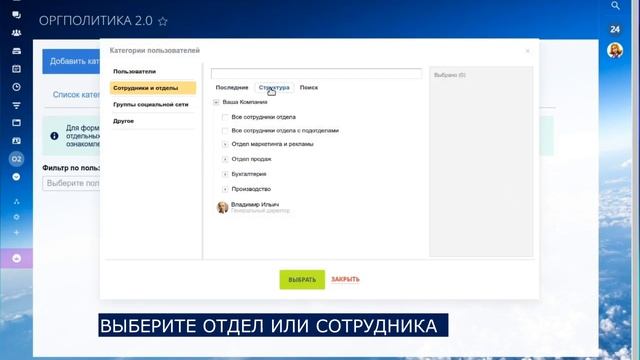Click 'Отдел маркетинга и рекламы' label
The height and width of the screenshot is (360, 640).
272,144
